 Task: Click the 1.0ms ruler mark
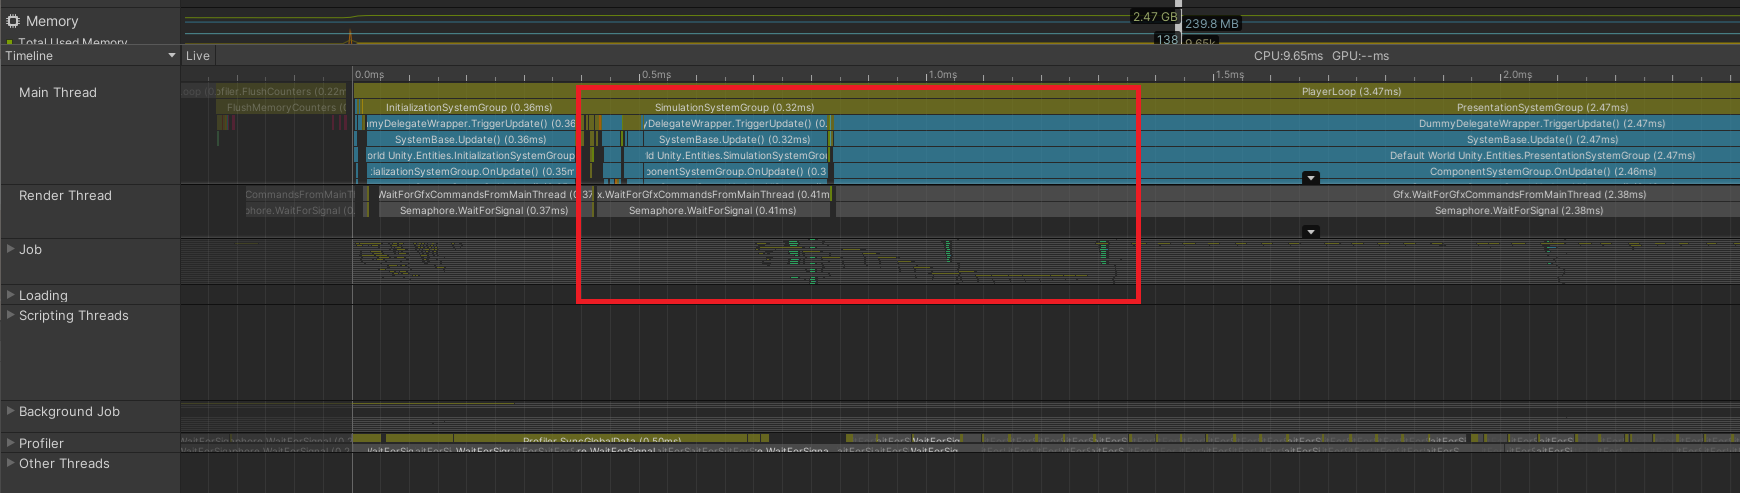[x=943, y=75]
